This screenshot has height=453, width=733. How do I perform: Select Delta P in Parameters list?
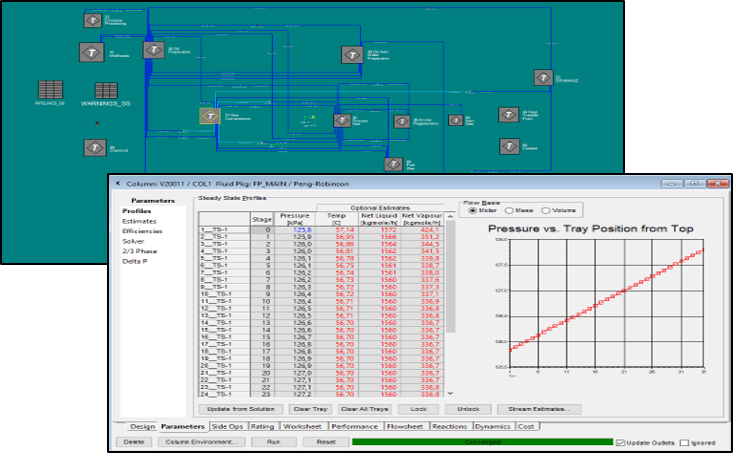click(135, 262)
